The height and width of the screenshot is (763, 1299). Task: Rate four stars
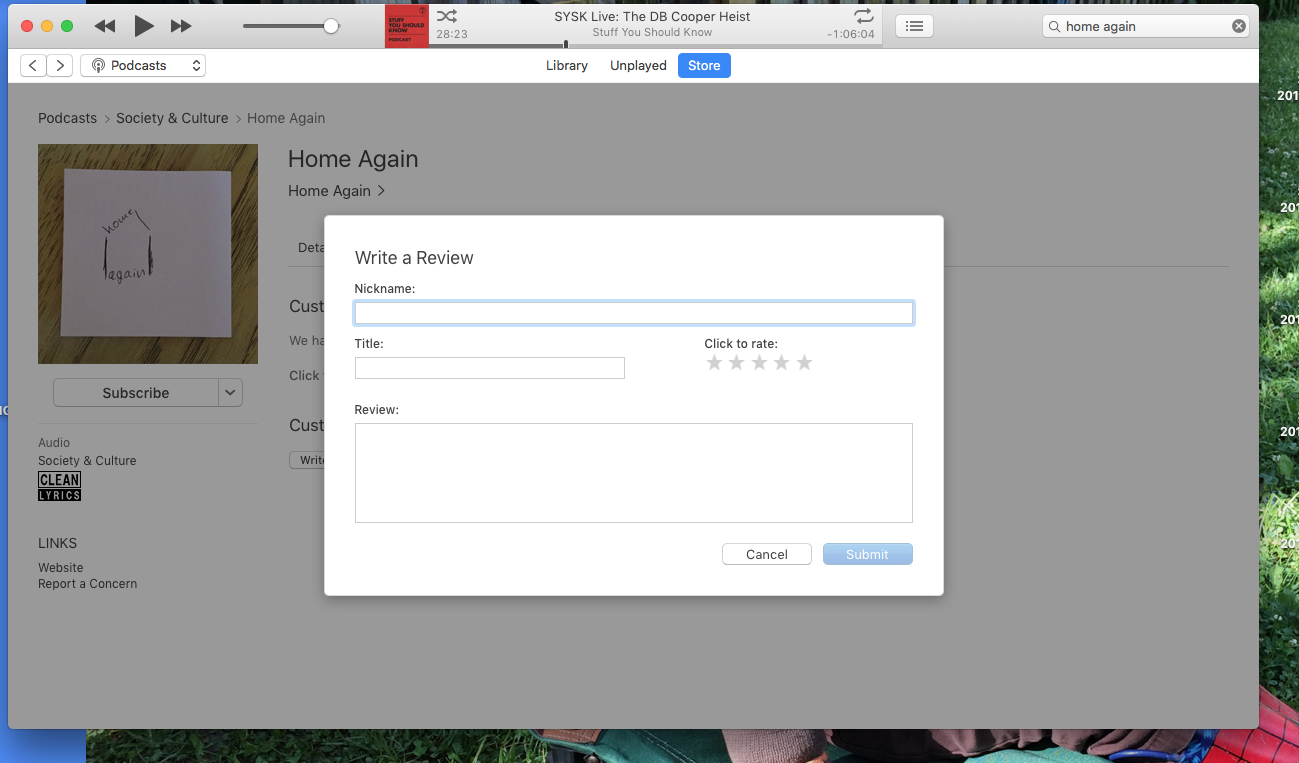pos(782,362)
